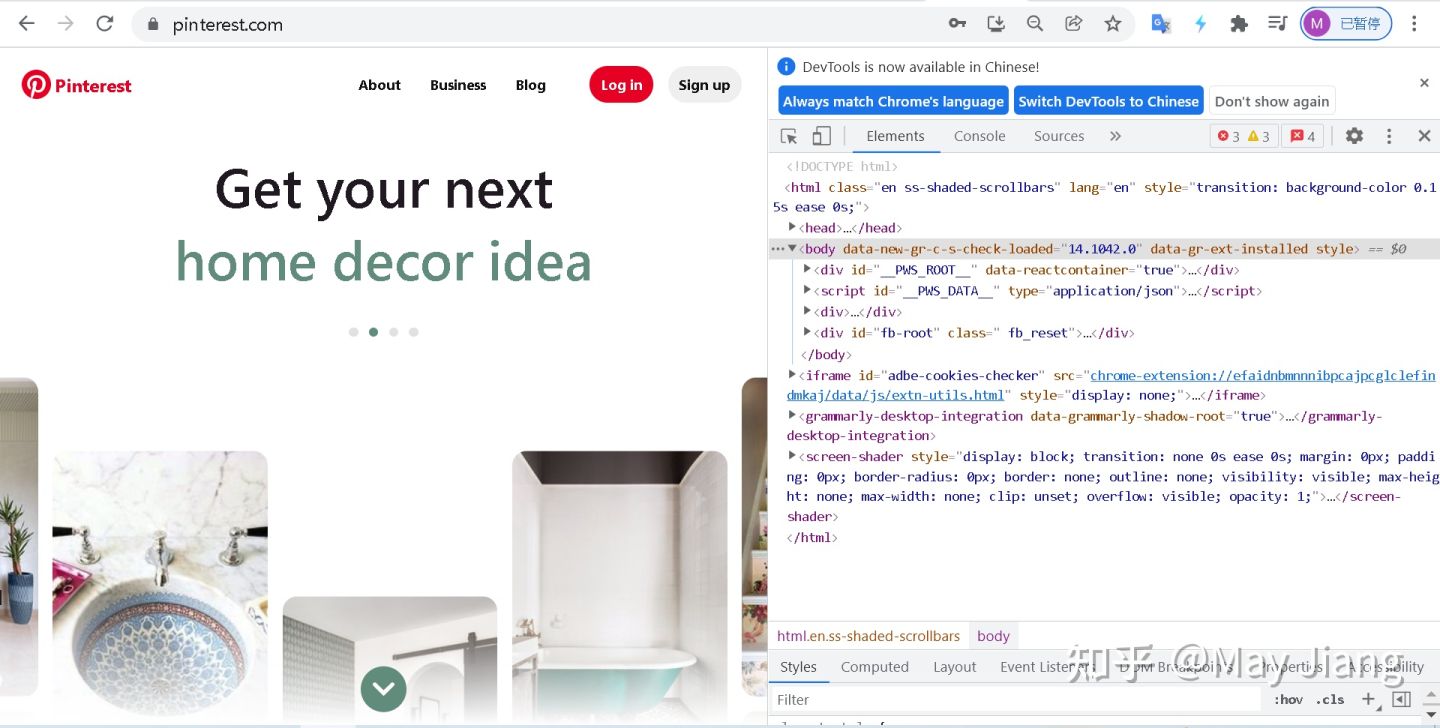Activate the inspect element picker
Viewport: 1440px width, 728px height.
(x=789, y=136)
